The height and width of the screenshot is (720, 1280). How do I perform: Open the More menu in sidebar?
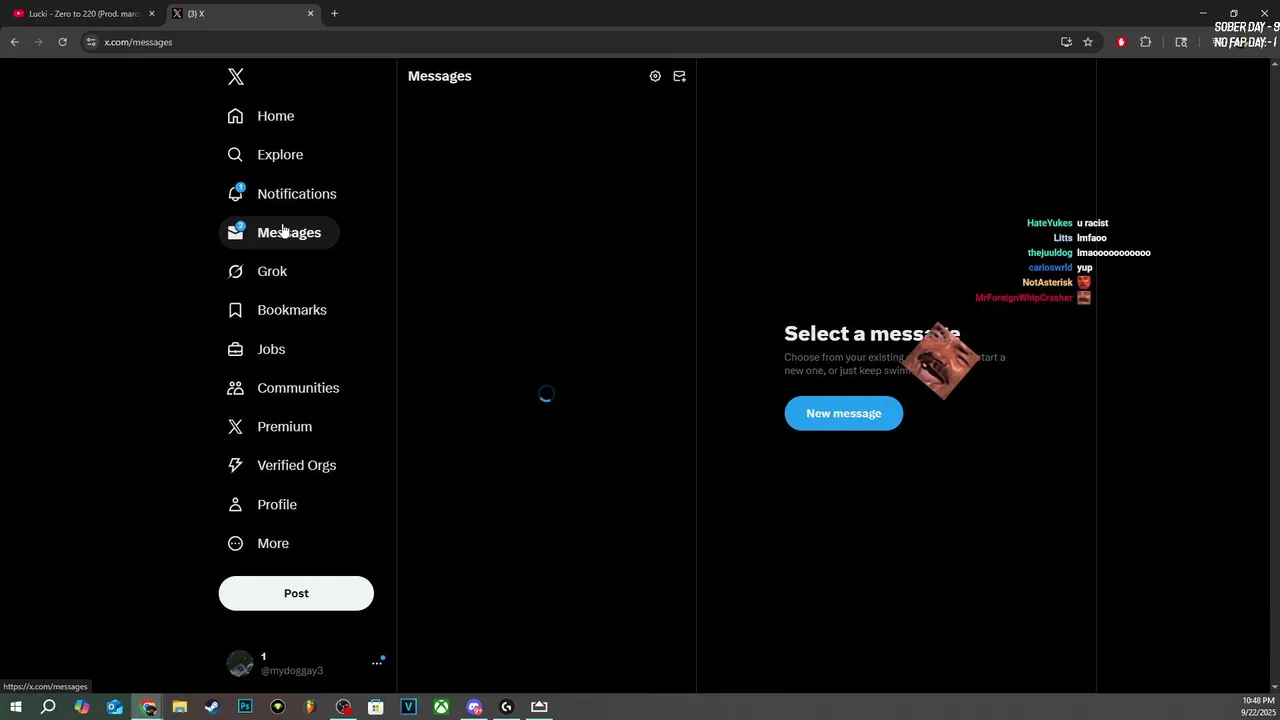click(x=258, y=544)
